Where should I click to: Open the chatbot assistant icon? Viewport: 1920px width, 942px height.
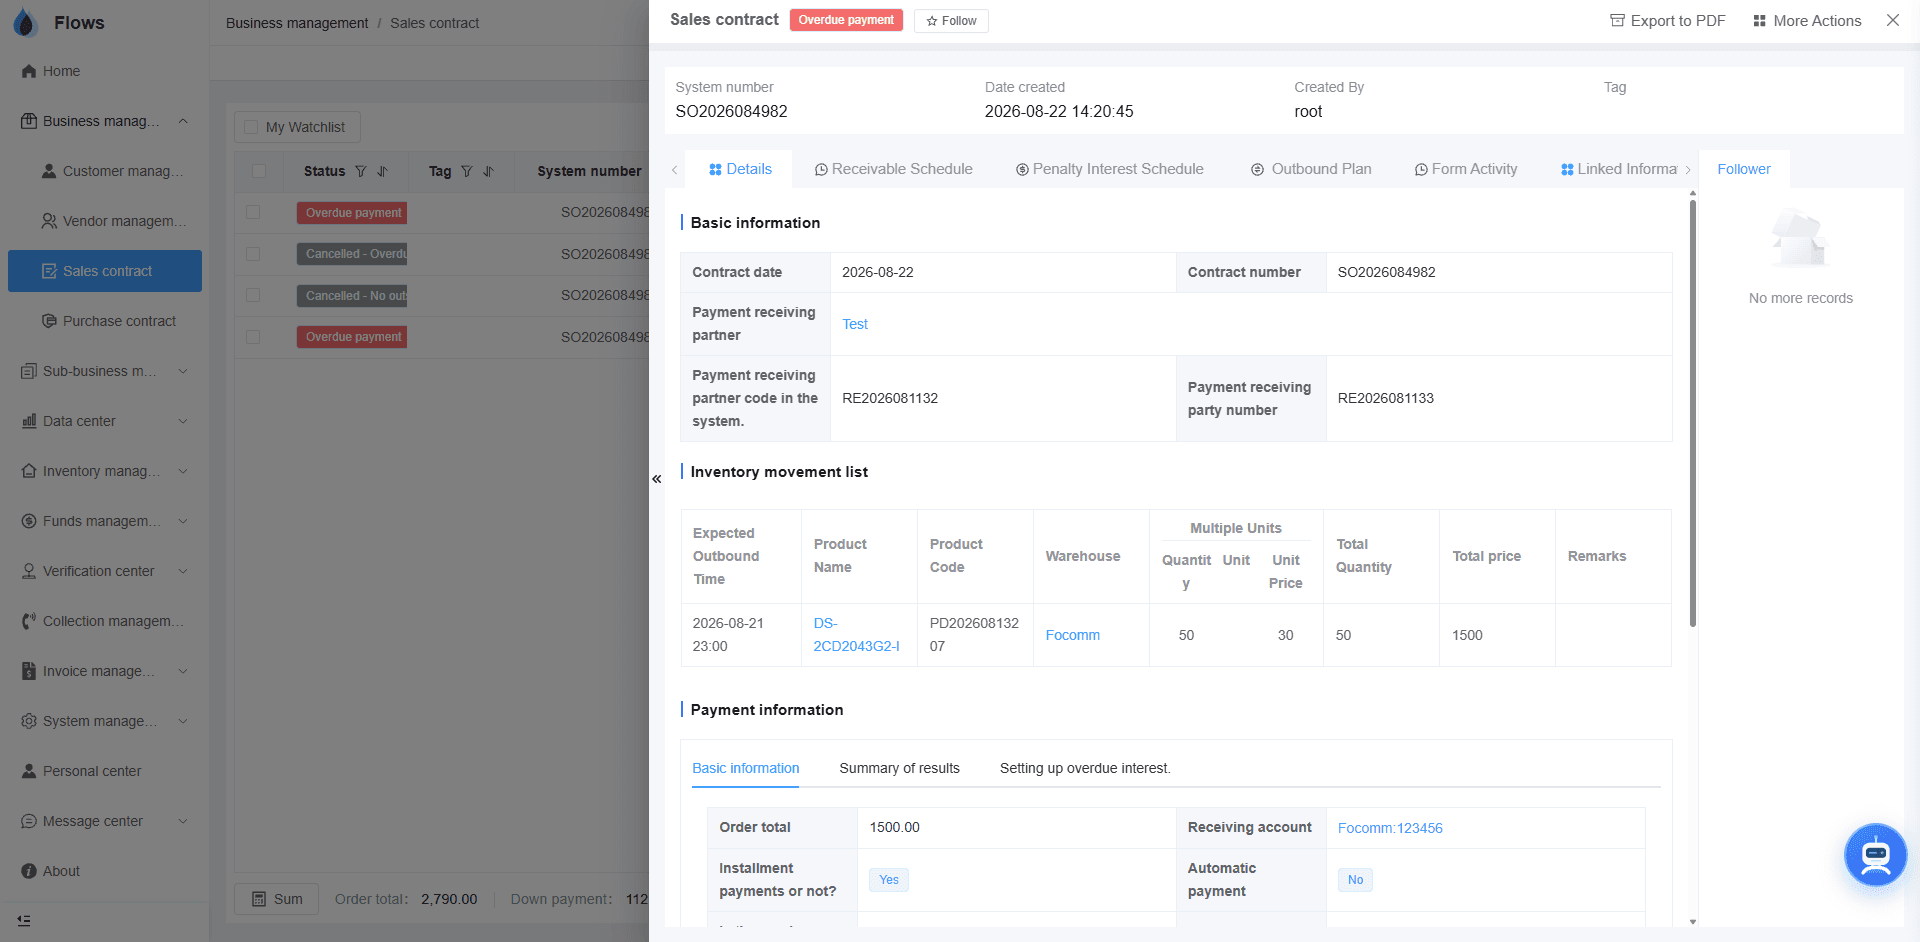point(1875,855)
